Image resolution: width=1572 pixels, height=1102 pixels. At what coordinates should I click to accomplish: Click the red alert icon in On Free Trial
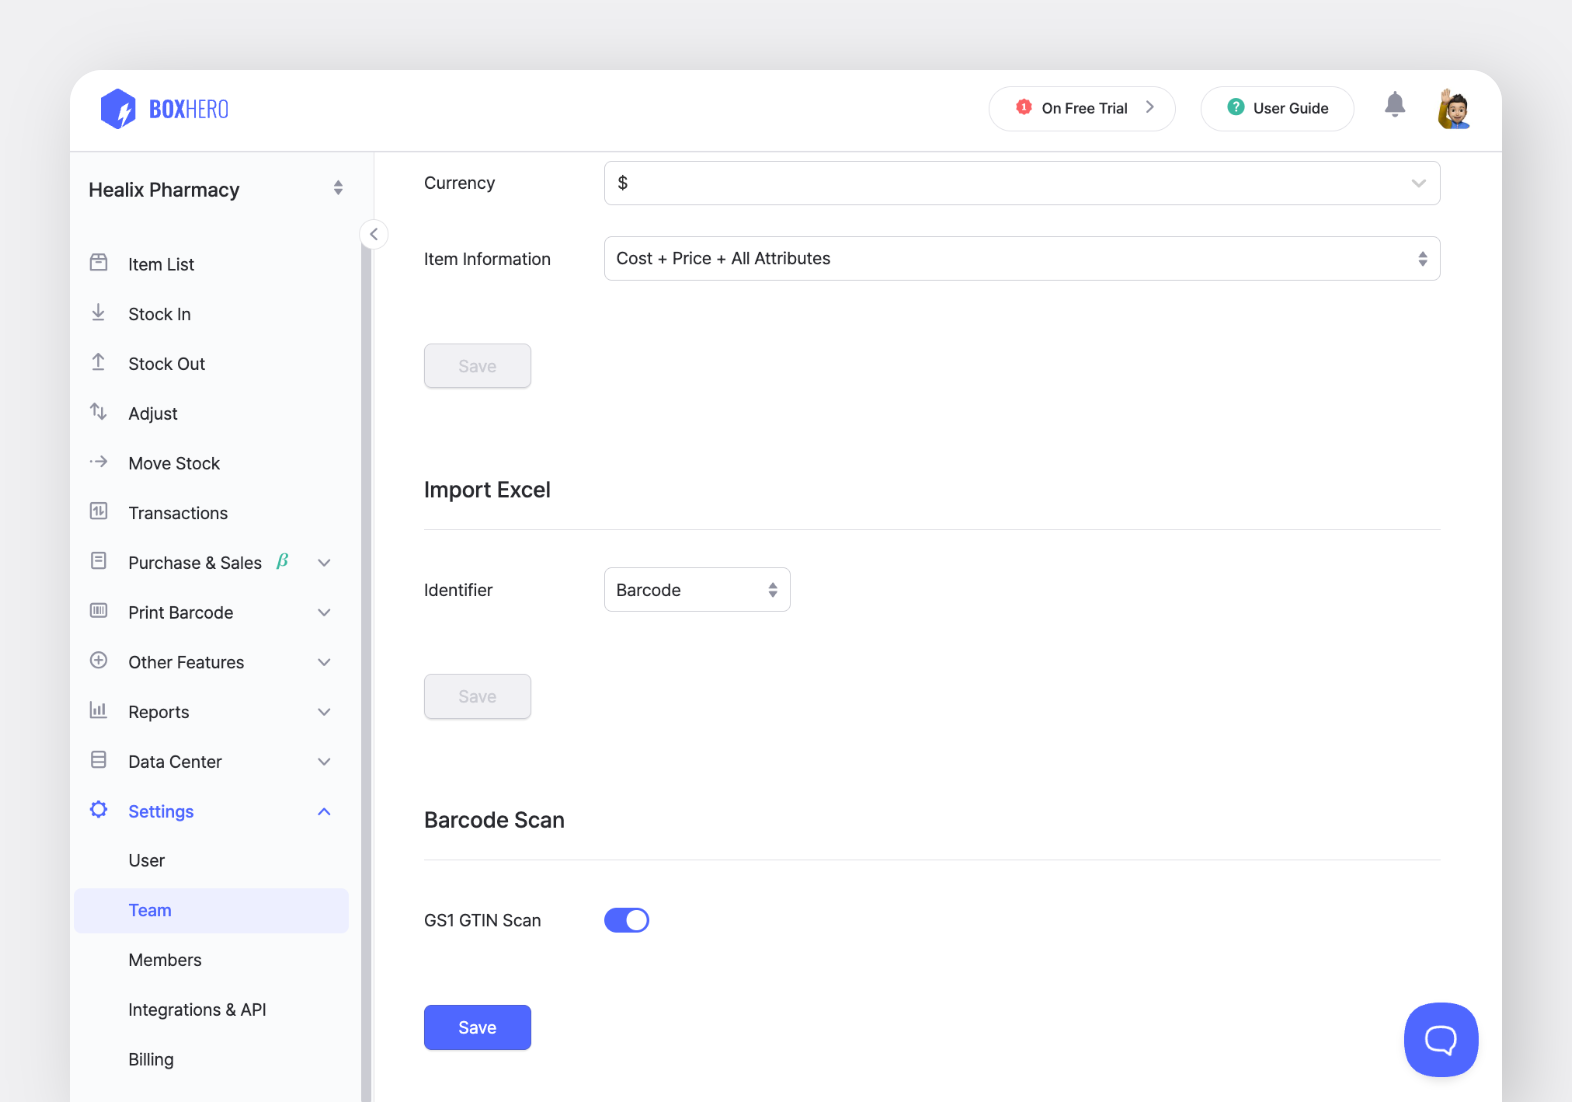(x=1023, y=107)
